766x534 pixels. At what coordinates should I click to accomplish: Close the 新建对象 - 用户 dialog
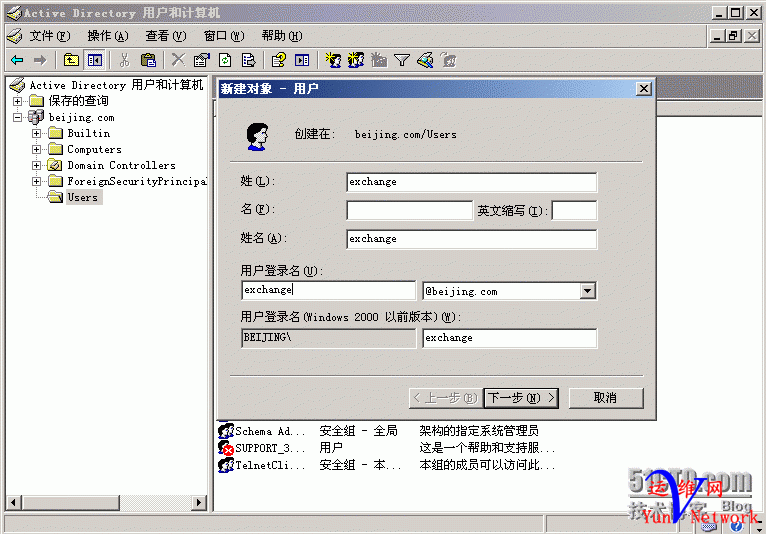(644, 89)
